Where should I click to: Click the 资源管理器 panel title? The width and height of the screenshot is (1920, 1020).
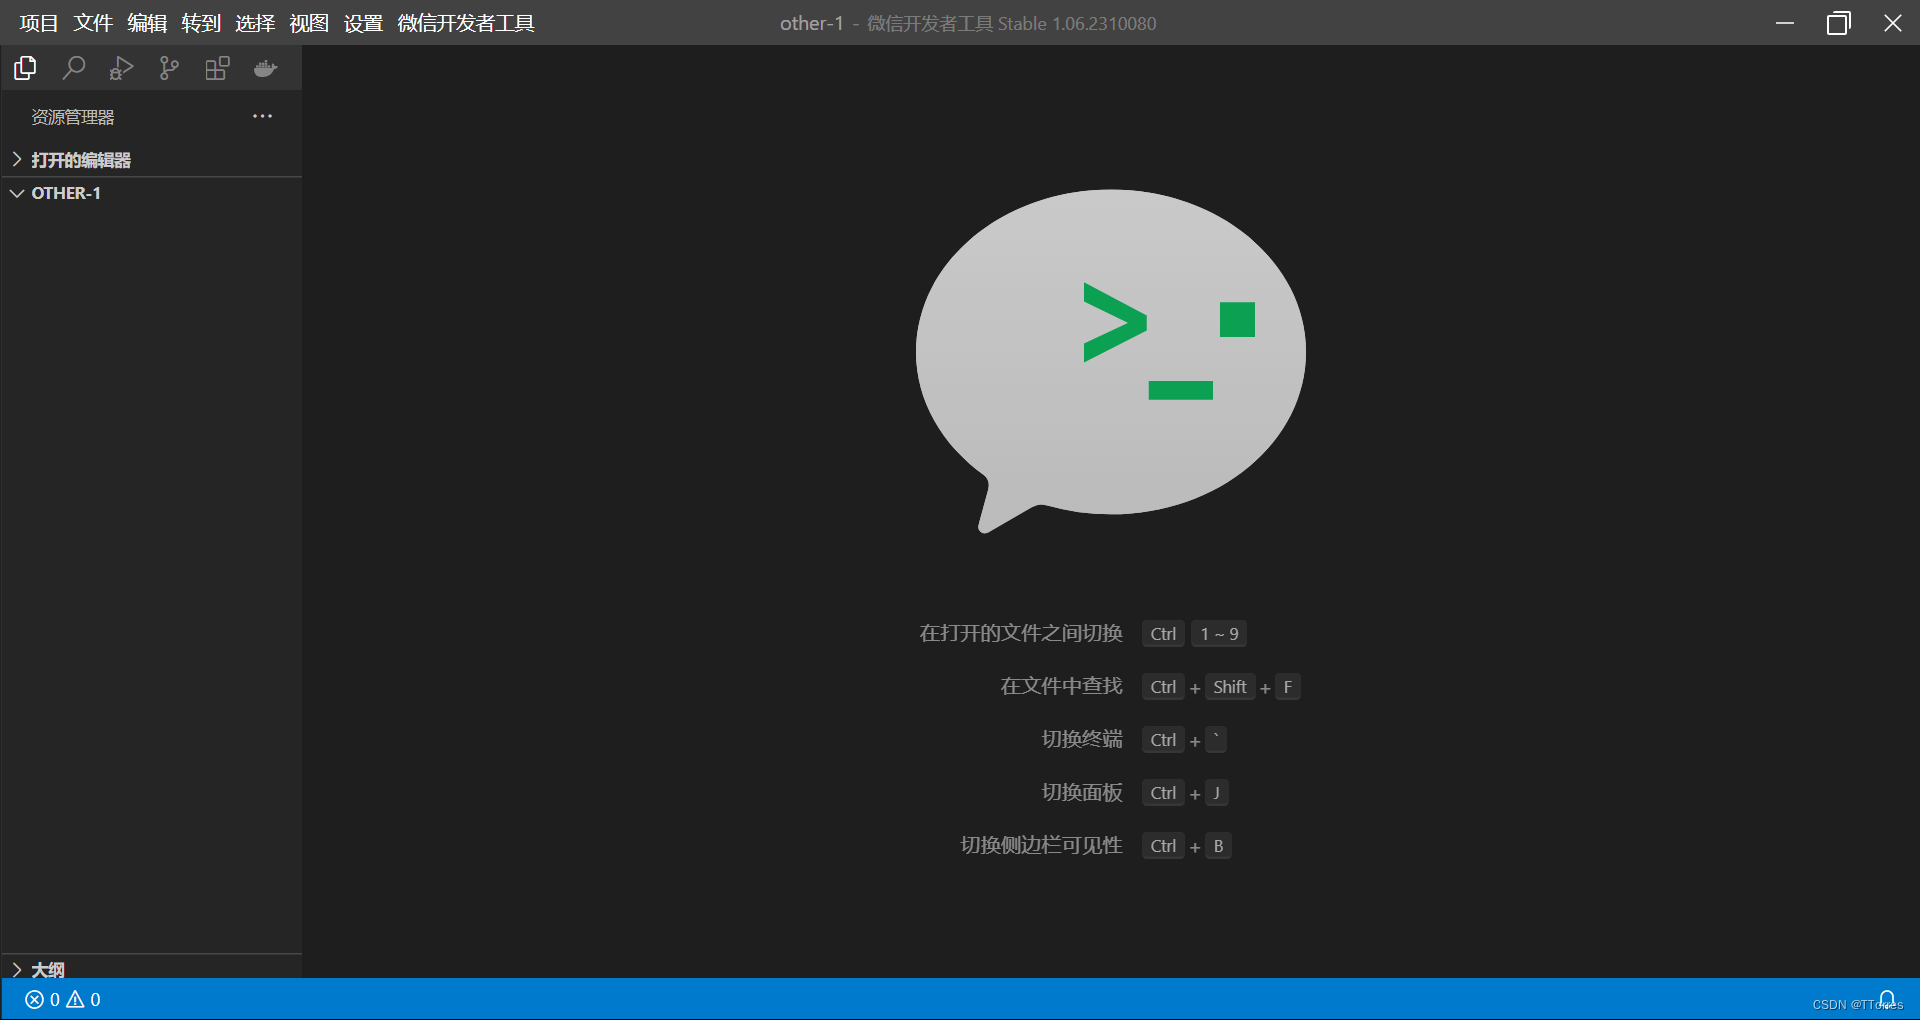73,117
